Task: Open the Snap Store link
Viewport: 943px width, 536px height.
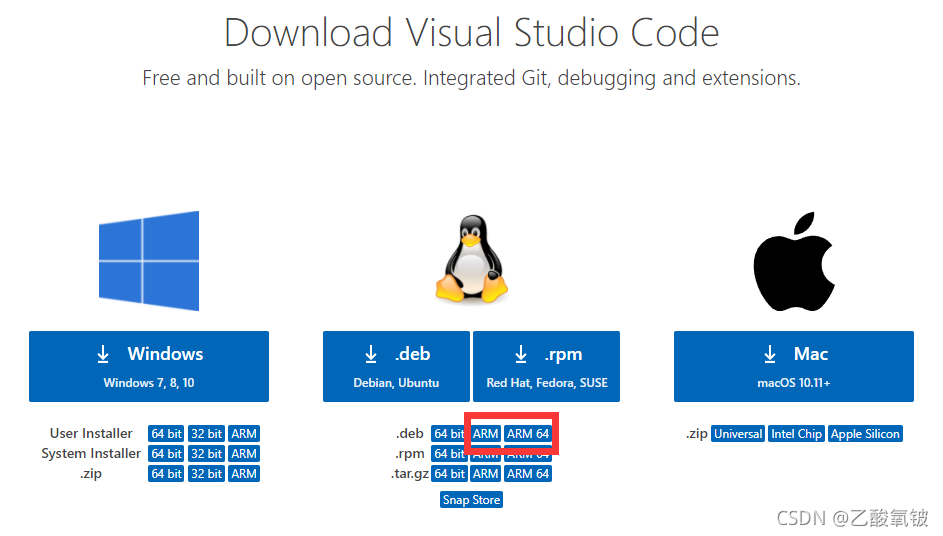Action: click(x=472, y=500)
